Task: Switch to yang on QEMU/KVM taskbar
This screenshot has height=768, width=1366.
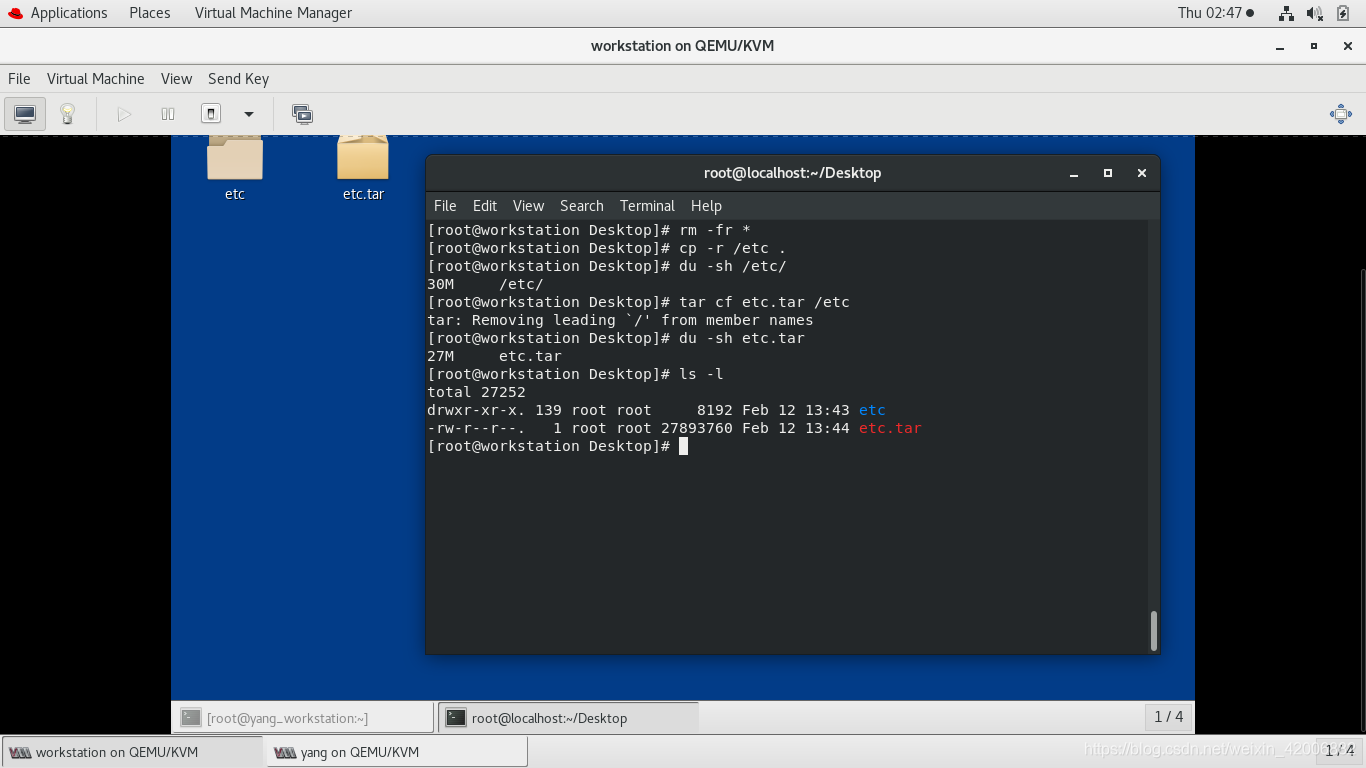Action: 396,752
